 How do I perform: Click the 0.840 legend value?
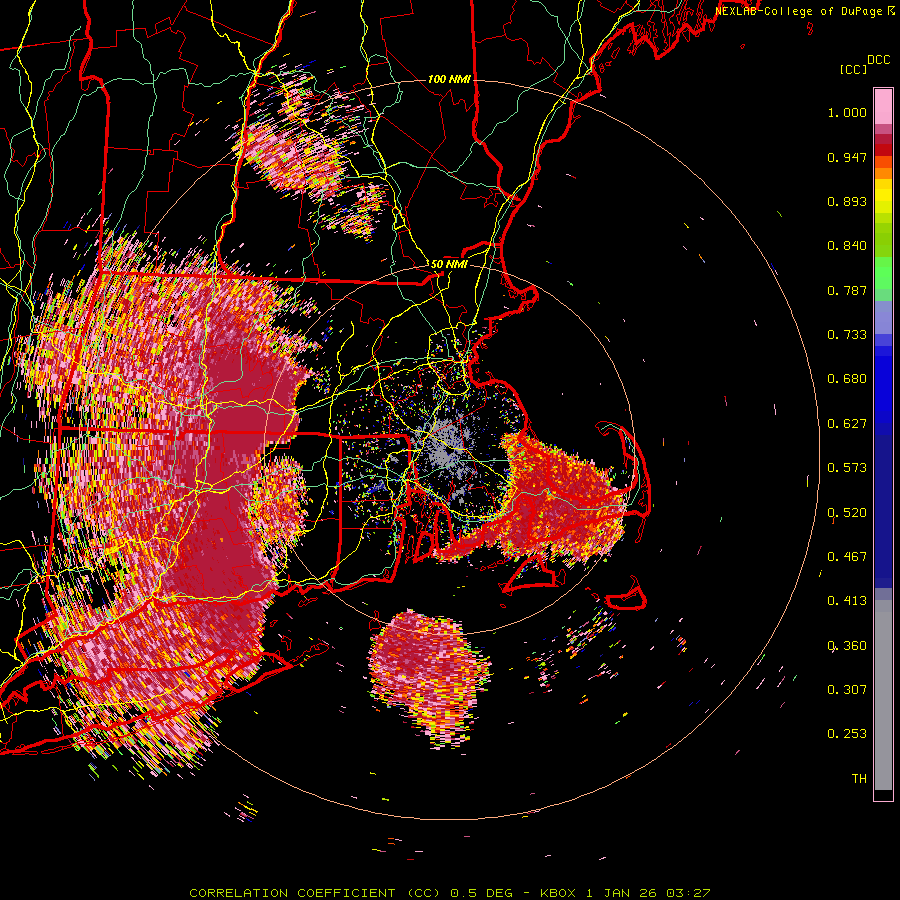847,246
